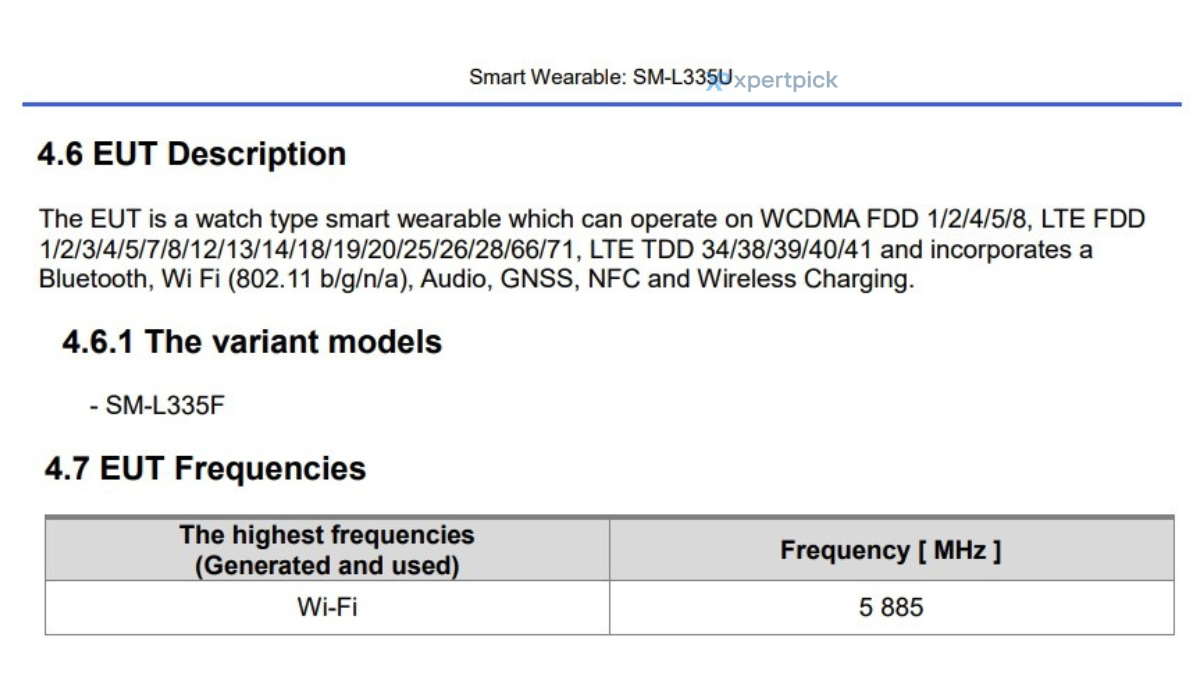Viewport: 1200px width, 680px height.
Task: Select the 4.6 EUT Description heading
Action: [x=192, y=154]
